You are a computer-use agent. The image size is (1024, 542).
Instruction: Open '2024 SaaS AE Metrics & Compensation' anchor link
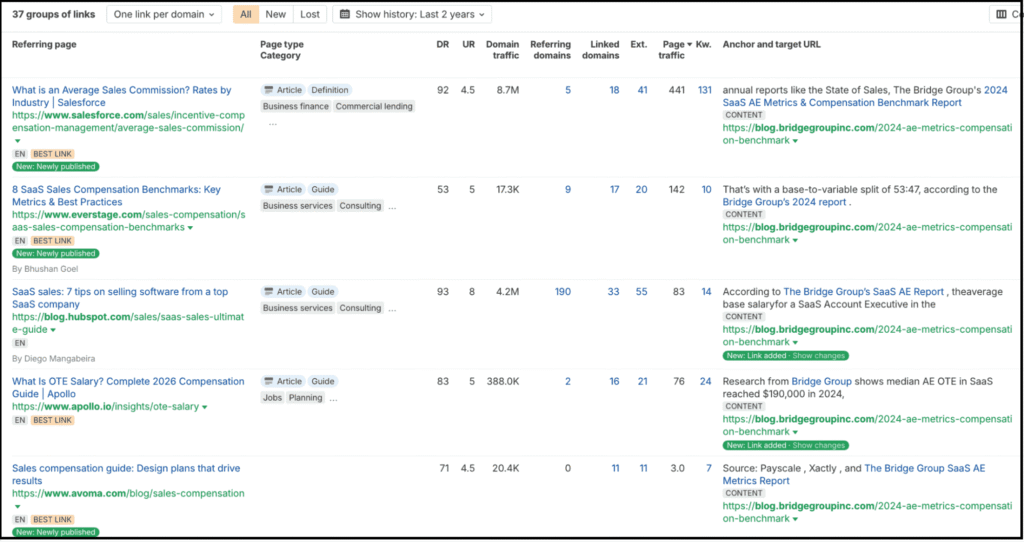point(865,97)
